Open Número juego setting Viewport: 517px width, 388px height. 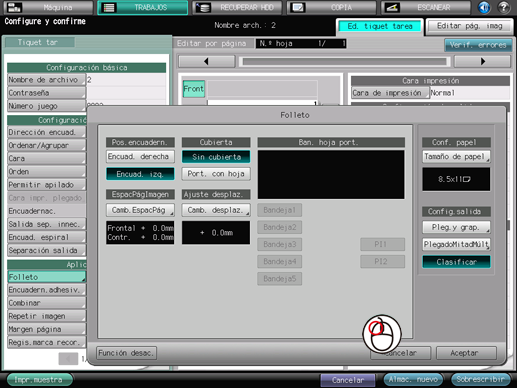pos(46,106)
